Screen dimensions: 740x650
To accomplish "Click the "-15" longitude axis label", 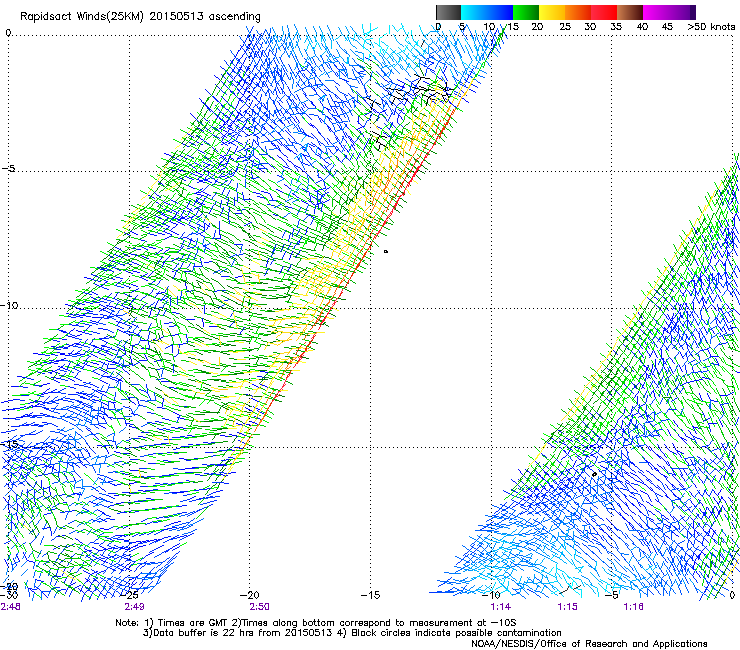I will [x=370, y=595].
